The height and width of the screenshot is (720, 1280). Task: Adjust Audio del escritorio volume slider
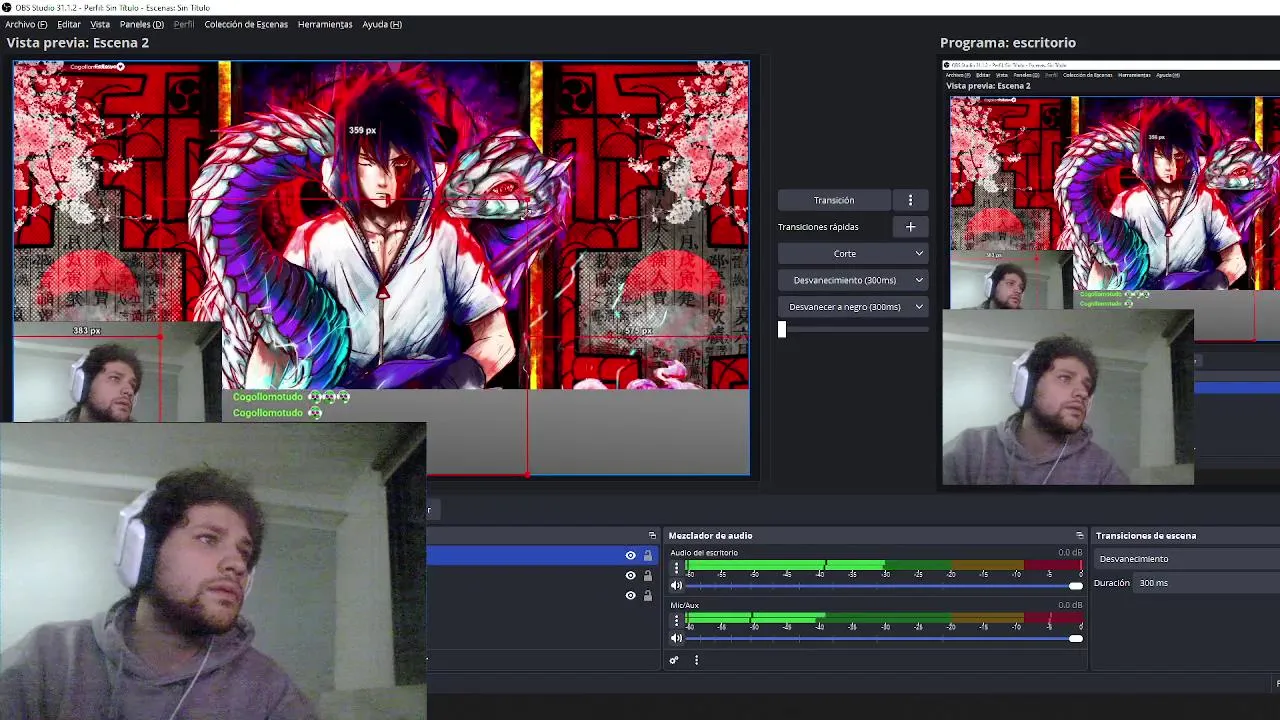pyautogui.click(x=885, y=585)
